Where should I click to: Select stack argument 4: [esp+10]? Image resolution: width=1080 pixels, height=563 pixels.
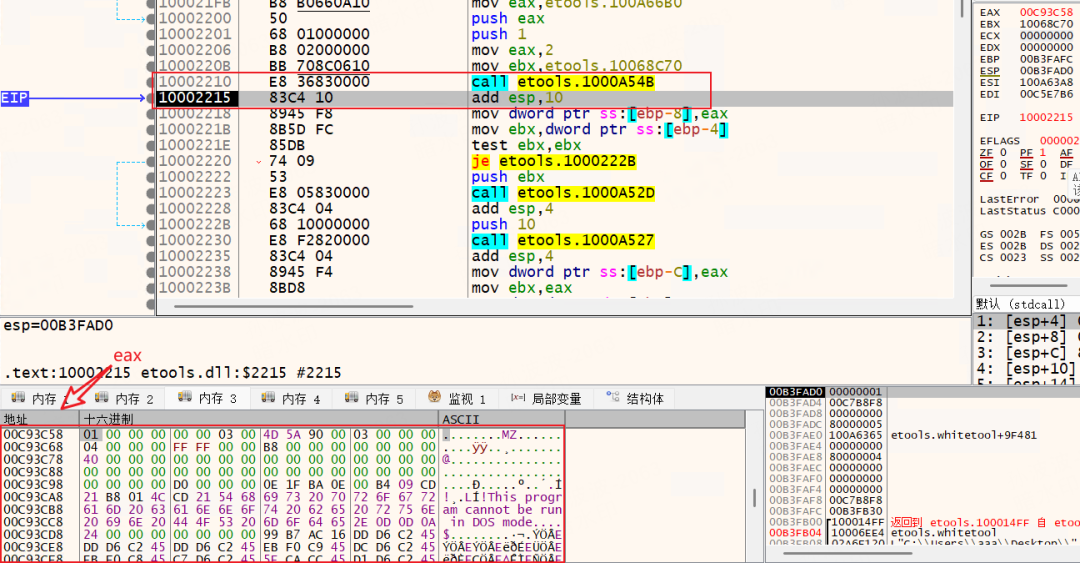(1026, 369)
